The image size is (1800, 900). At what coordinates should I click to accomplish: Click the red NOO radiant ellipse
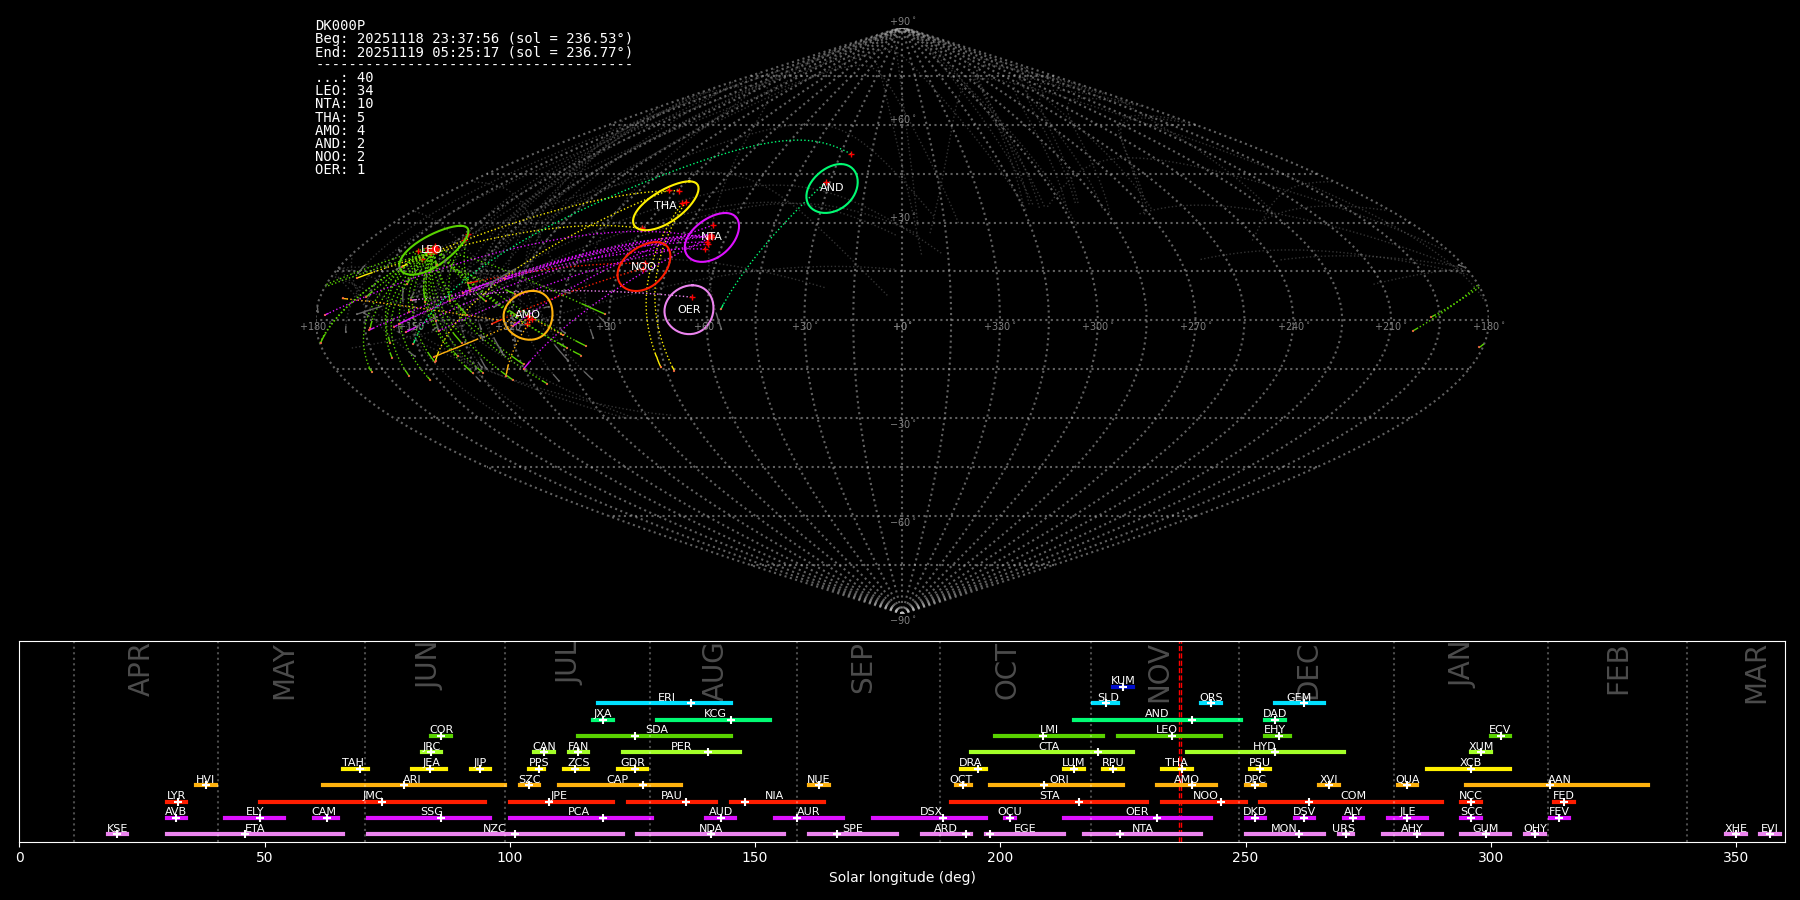[x=643, y=267]
